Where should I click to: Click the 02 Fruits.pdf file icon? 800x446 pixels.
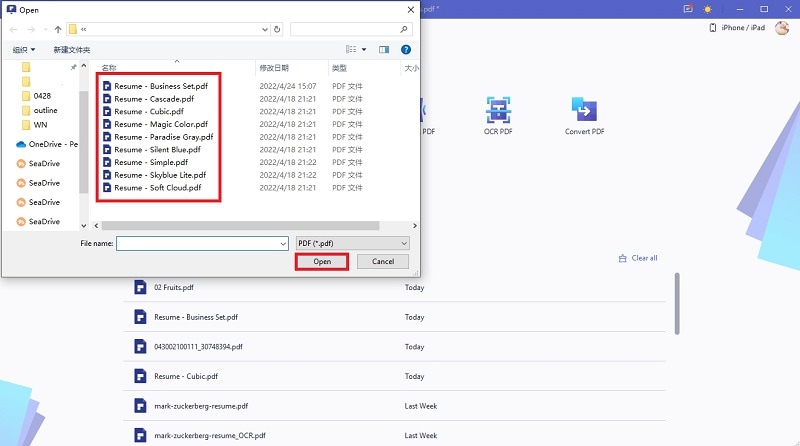click(x=140, y=287)
